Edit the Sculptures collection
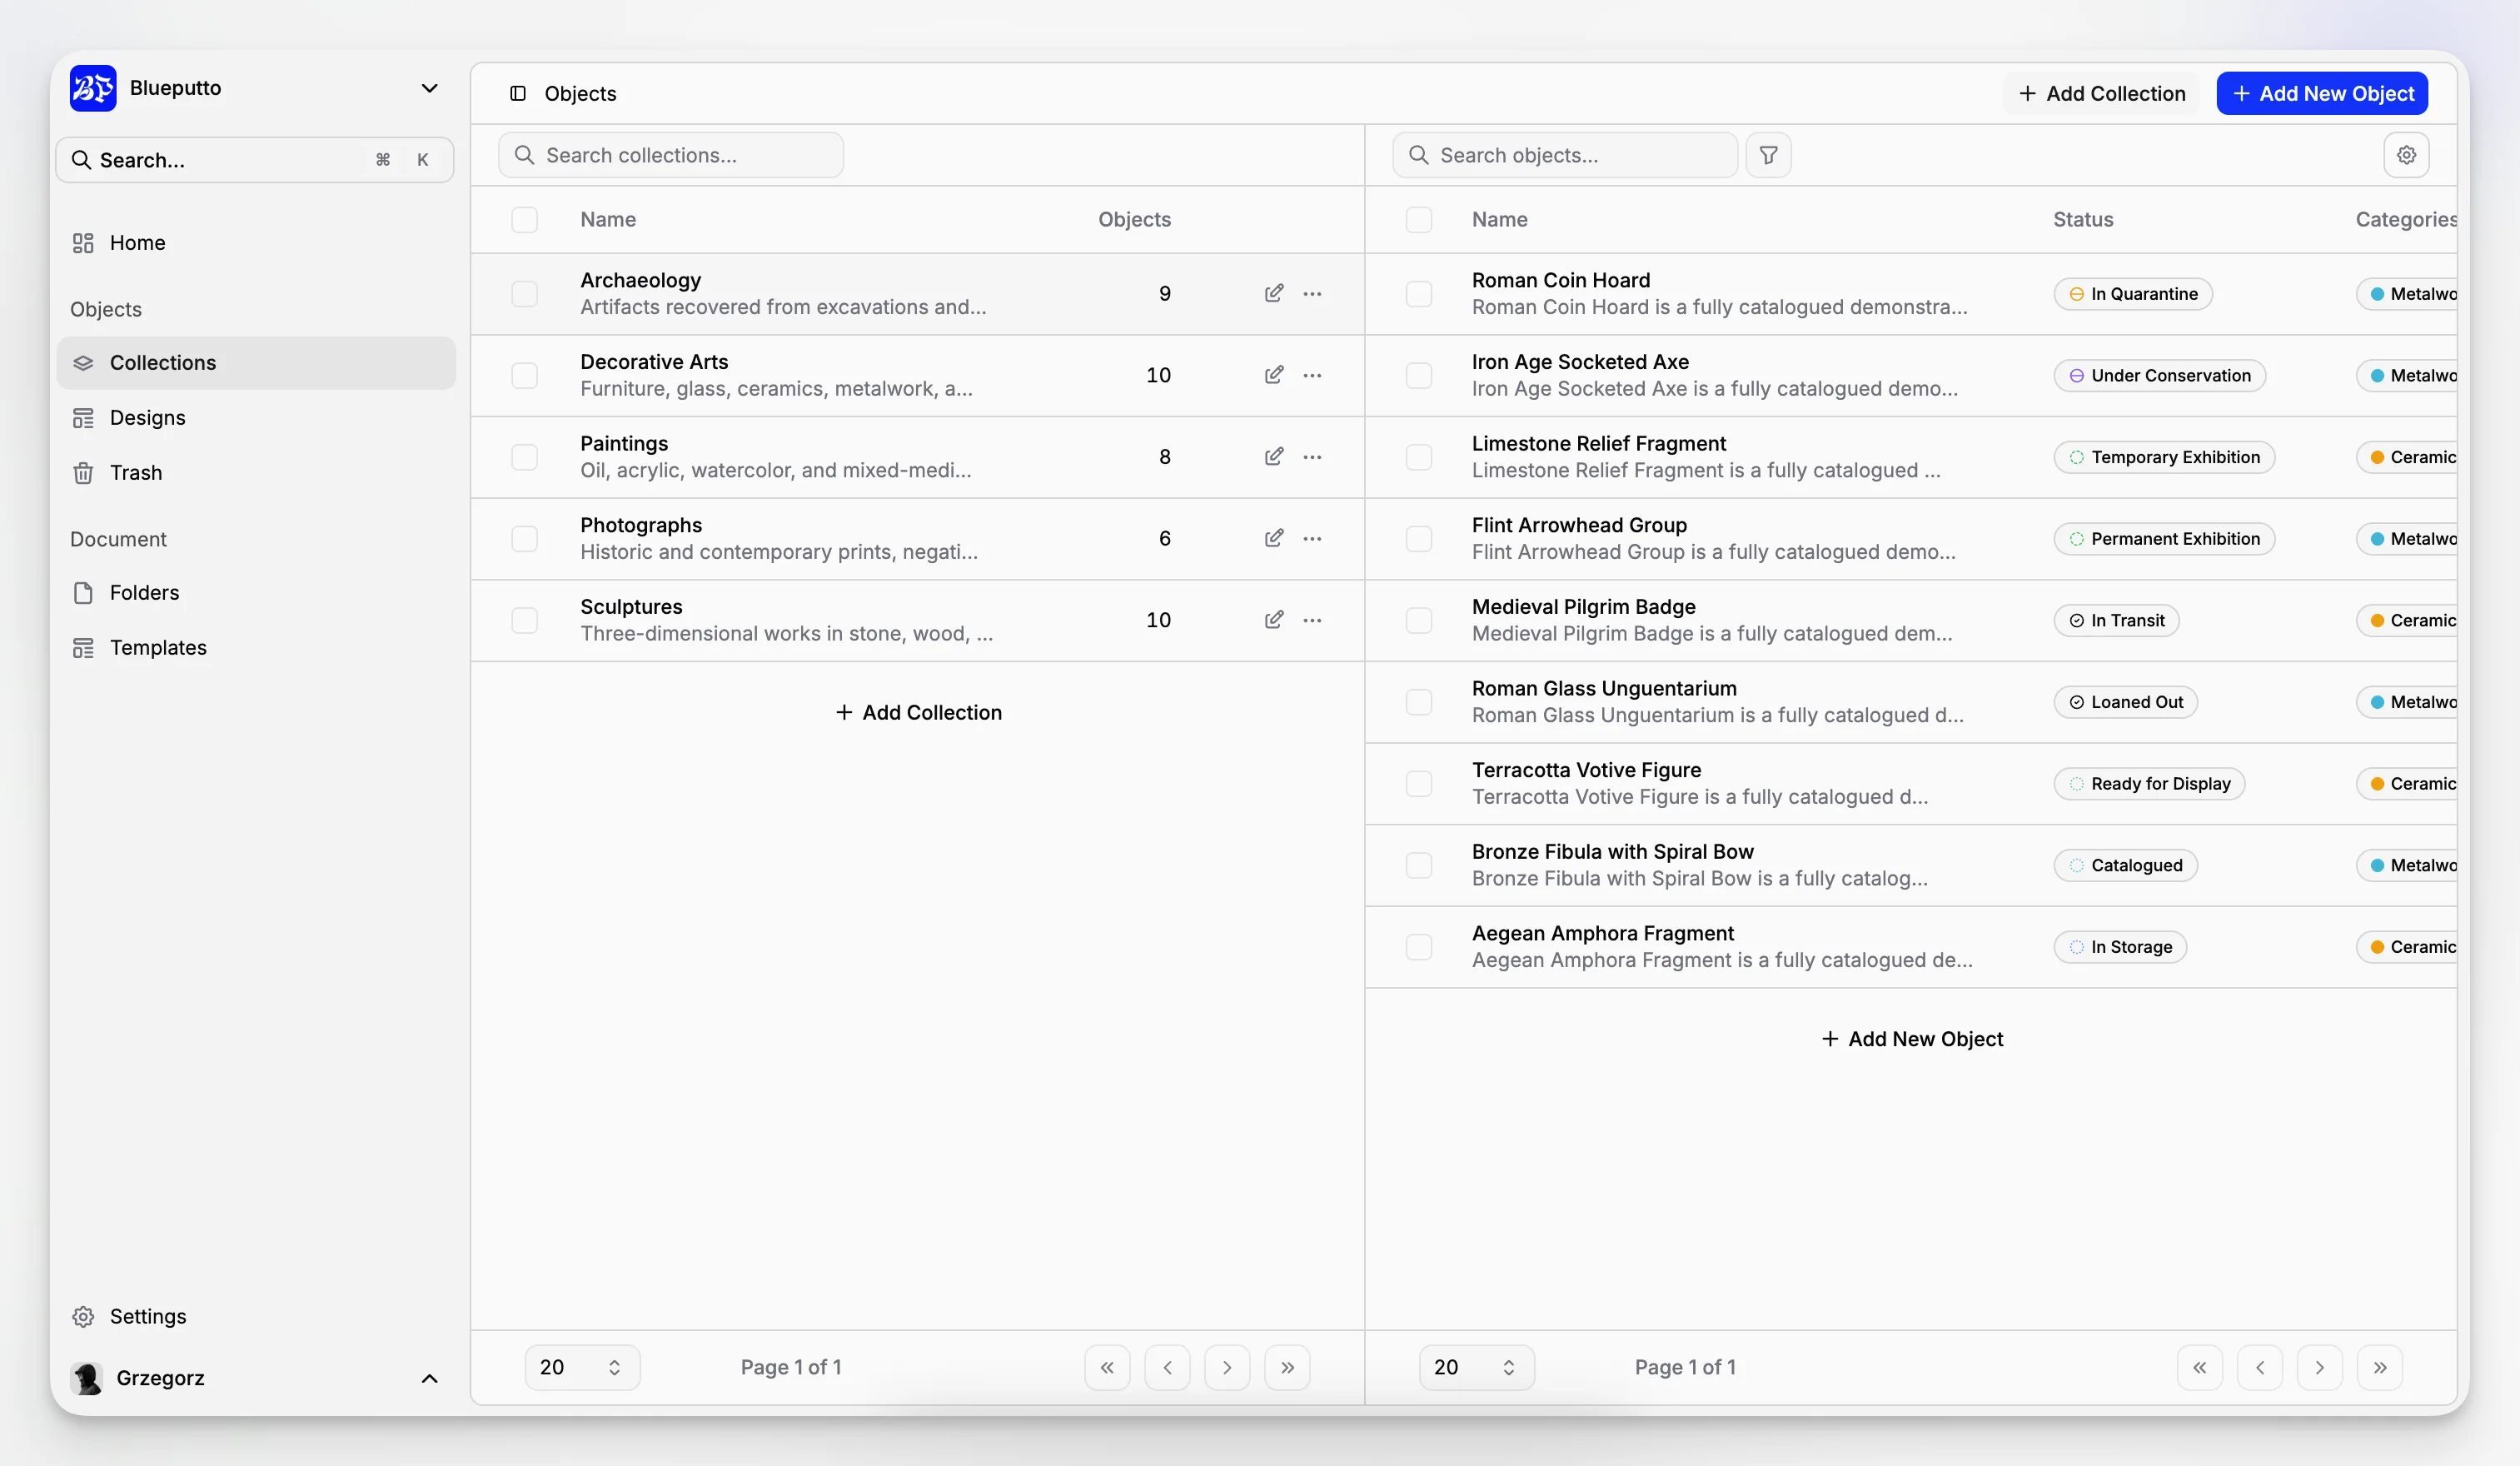Viewport: 2520px width, 1466px height. [x=1273, y=620]
